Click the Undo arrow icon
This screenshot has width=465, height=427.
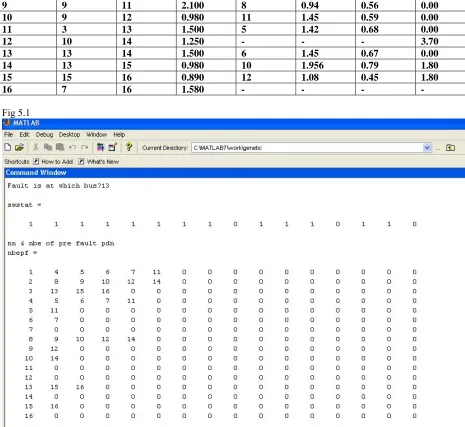coord(72,147)
